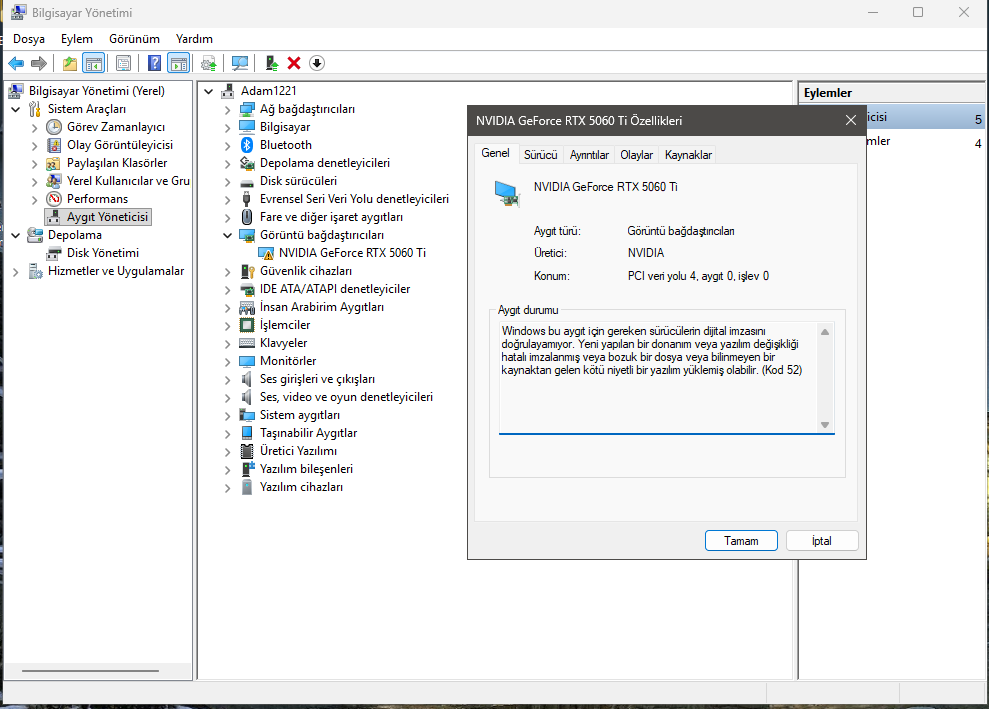Viewport: 989px width, 709px height.
Task: Open the Görünüm menu
Action: (x=134, y=39)
